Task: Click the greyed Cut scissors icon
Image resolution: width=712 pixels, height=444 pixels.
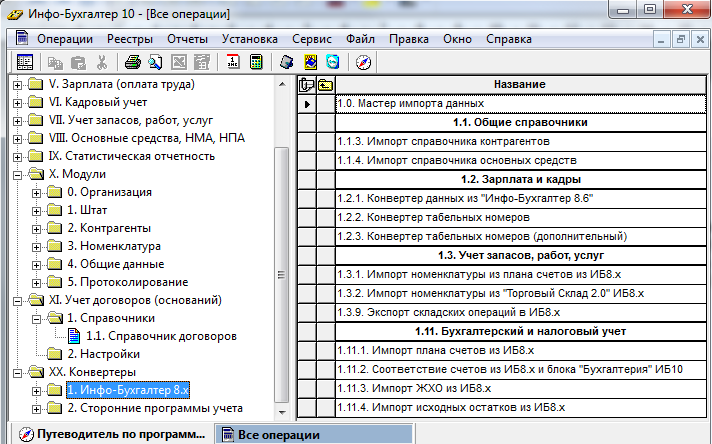Action: coord(102,63)
